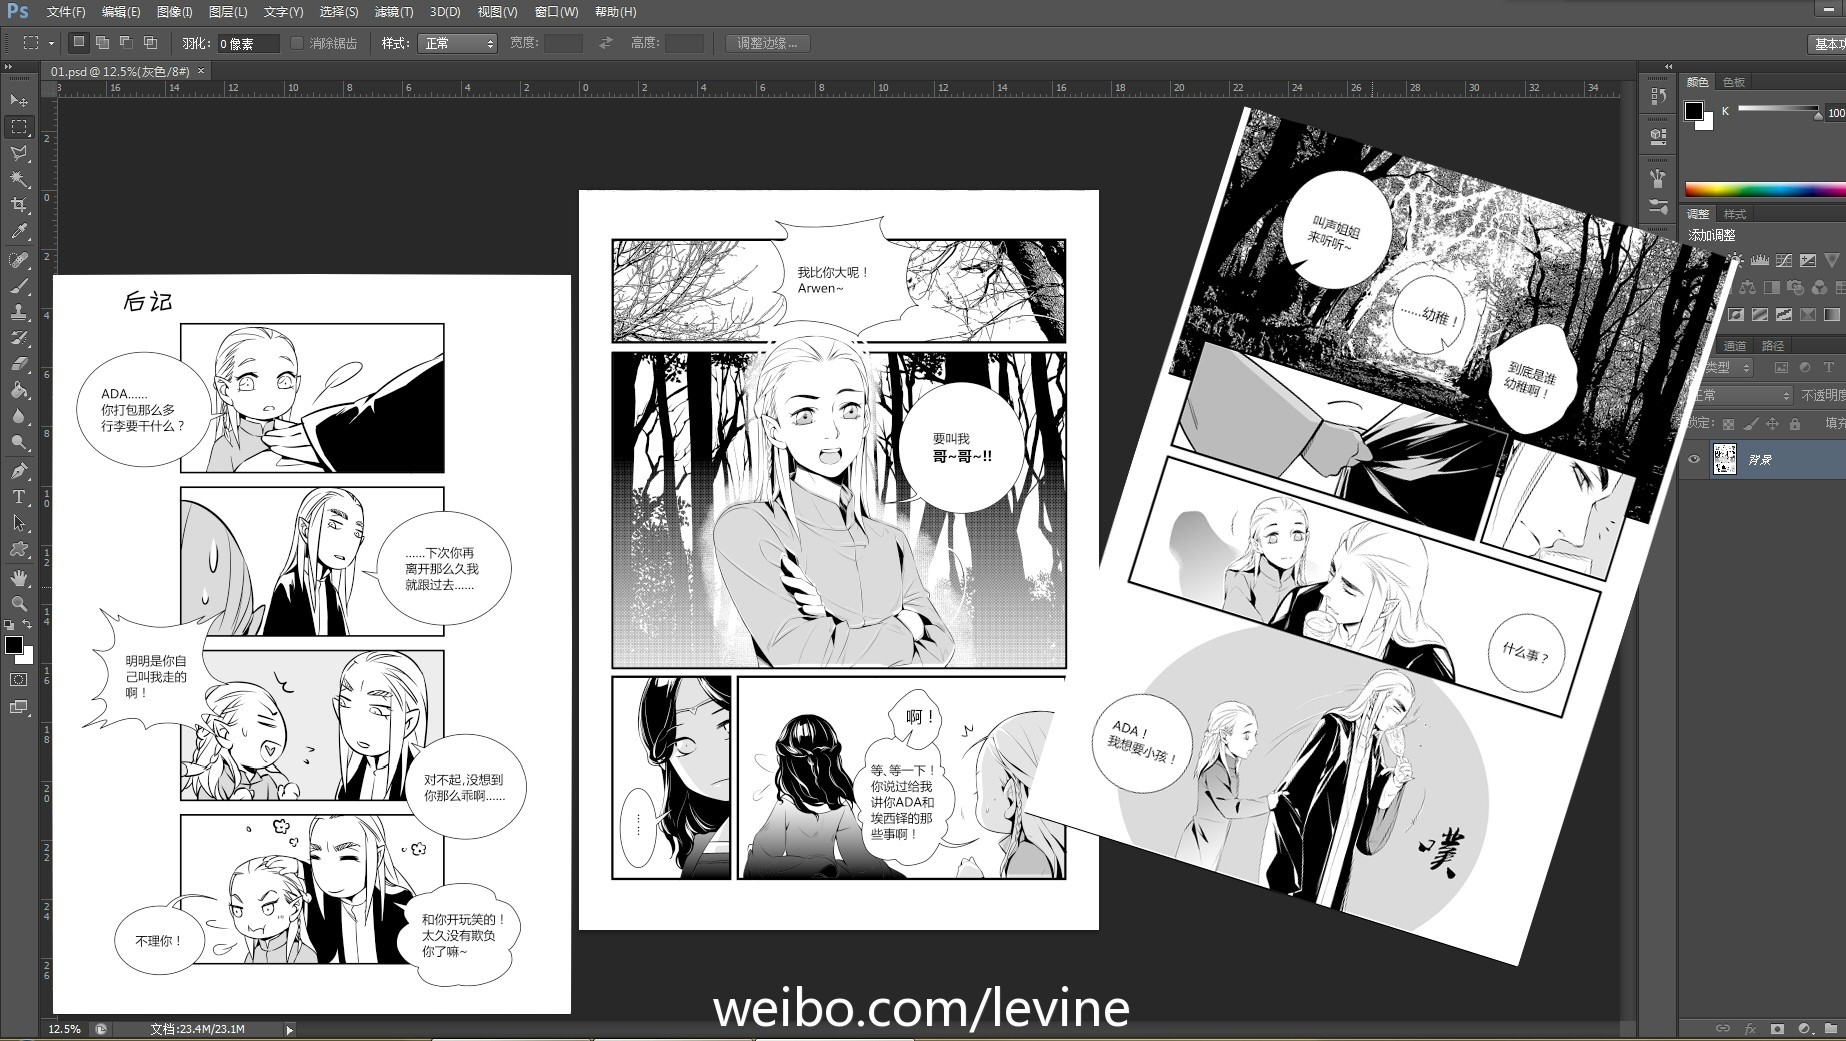Choose New Selection mode
Image resolution: width=1846 pixels, height=1041 pixels.
(x=78, y=42)
